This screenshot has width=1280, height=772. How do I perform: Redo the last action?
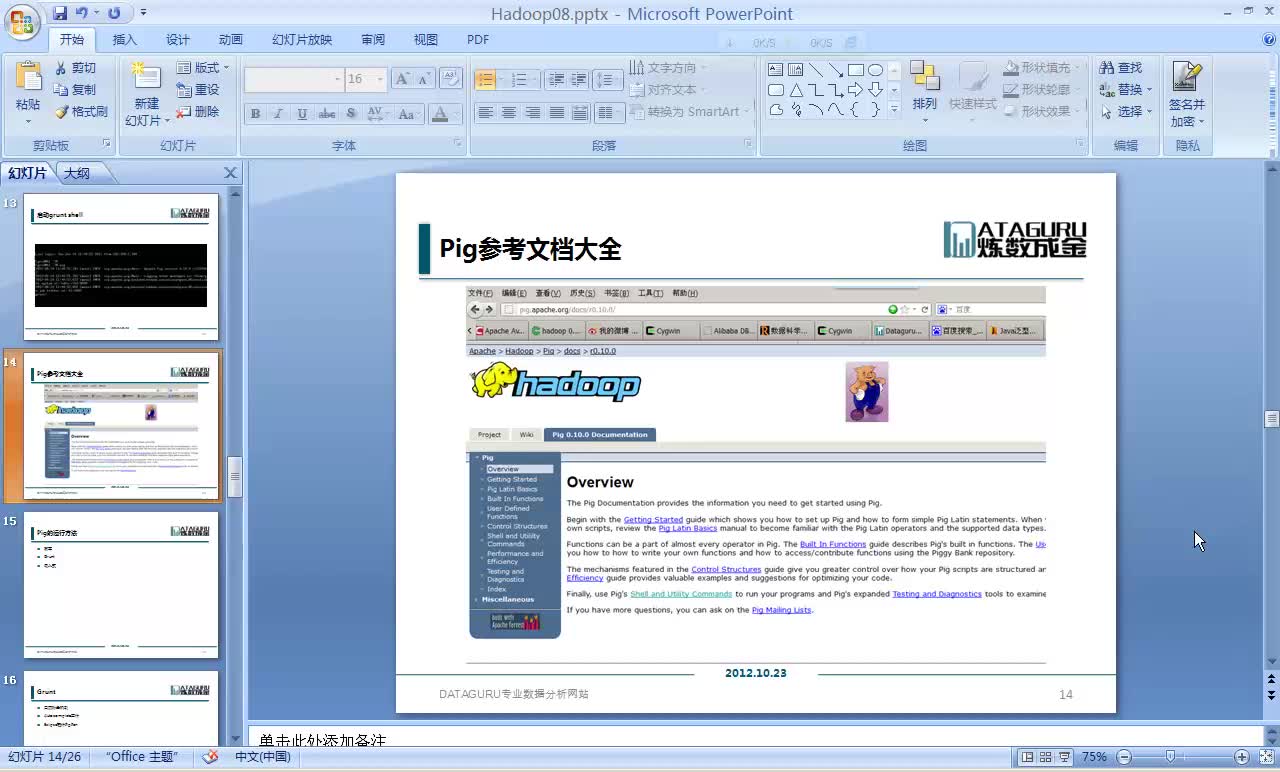[x=114, y=13]
